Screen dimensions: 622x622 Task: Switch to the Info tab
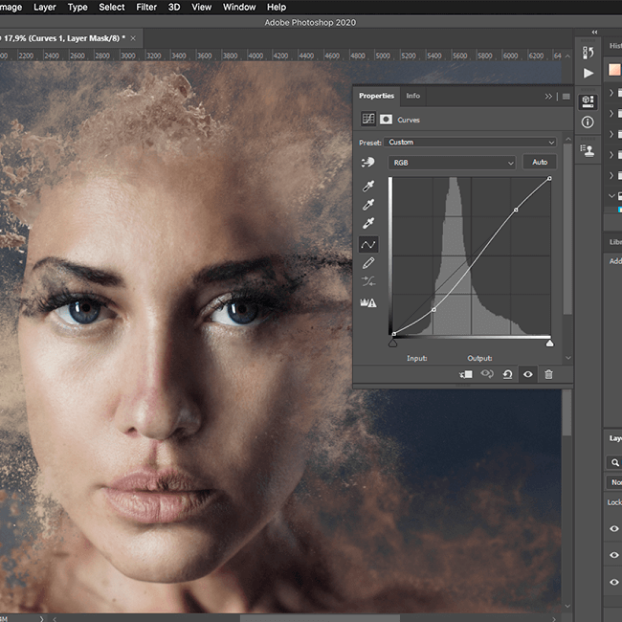[413, 96]
